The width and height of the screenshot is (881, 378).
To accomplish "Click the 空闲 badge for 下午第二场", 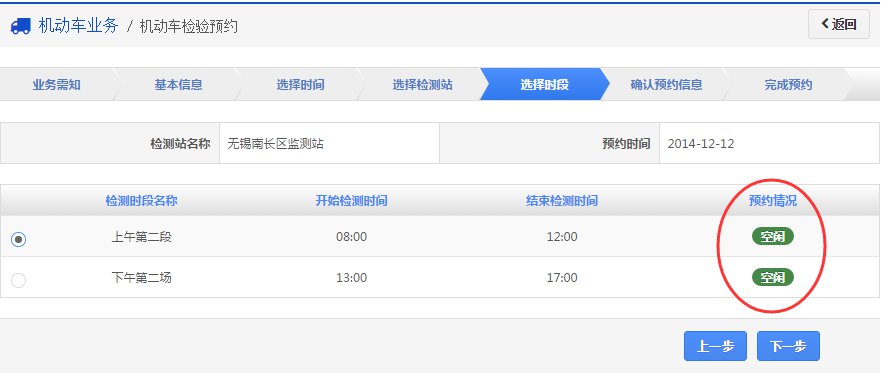I will (773, 277).
